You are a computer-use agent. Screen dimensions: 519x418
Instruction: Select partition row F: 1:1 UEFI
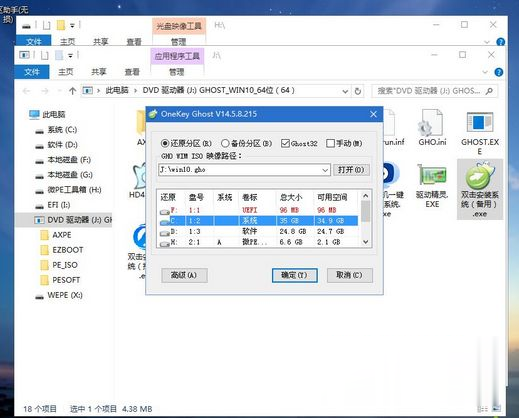[x=258, y=210]
